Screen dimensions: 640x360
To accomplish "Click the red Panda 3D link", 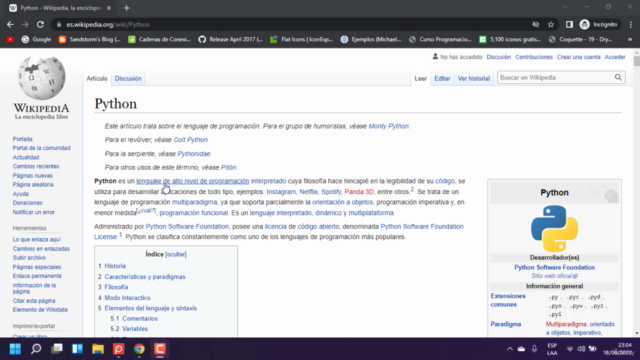I will click(359, 191).
